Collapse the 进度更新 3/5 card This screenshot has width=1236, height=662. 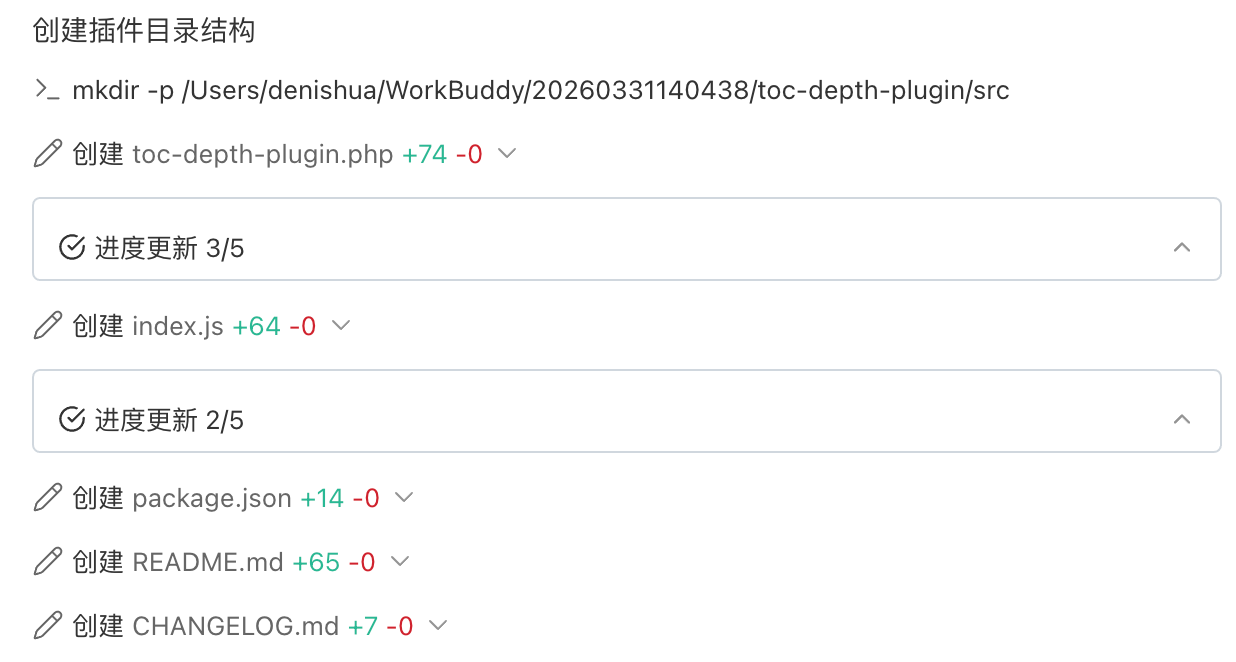[x=1182, y=247]
